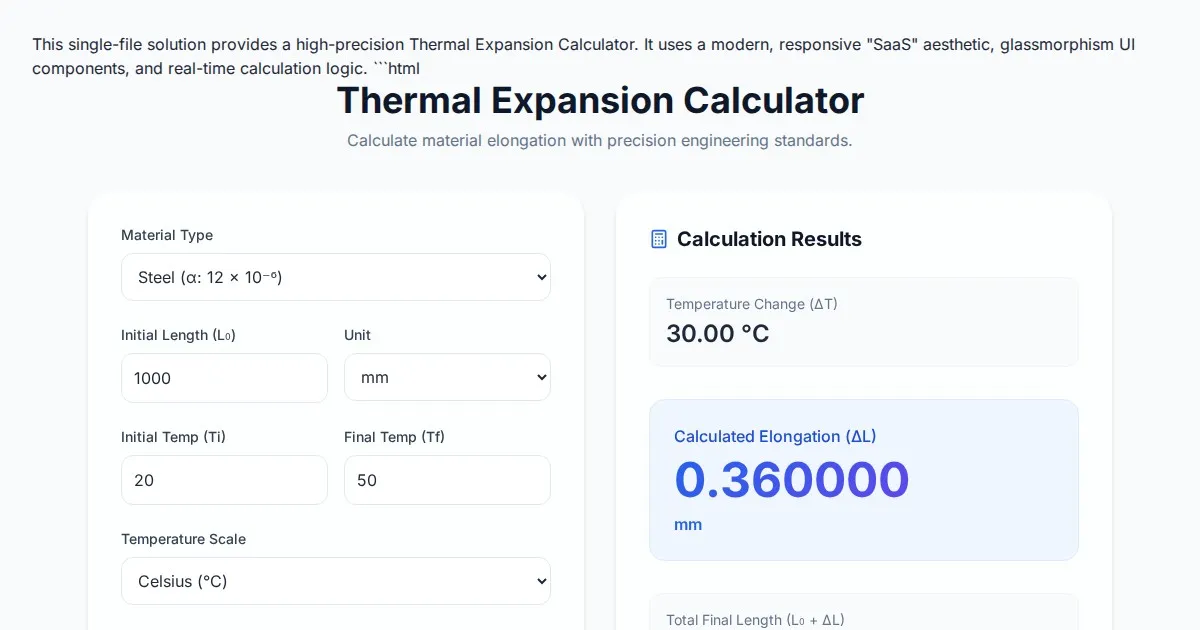Open the Temperature Scale dropdown
1200x630 pixels.
coord(335,581)
